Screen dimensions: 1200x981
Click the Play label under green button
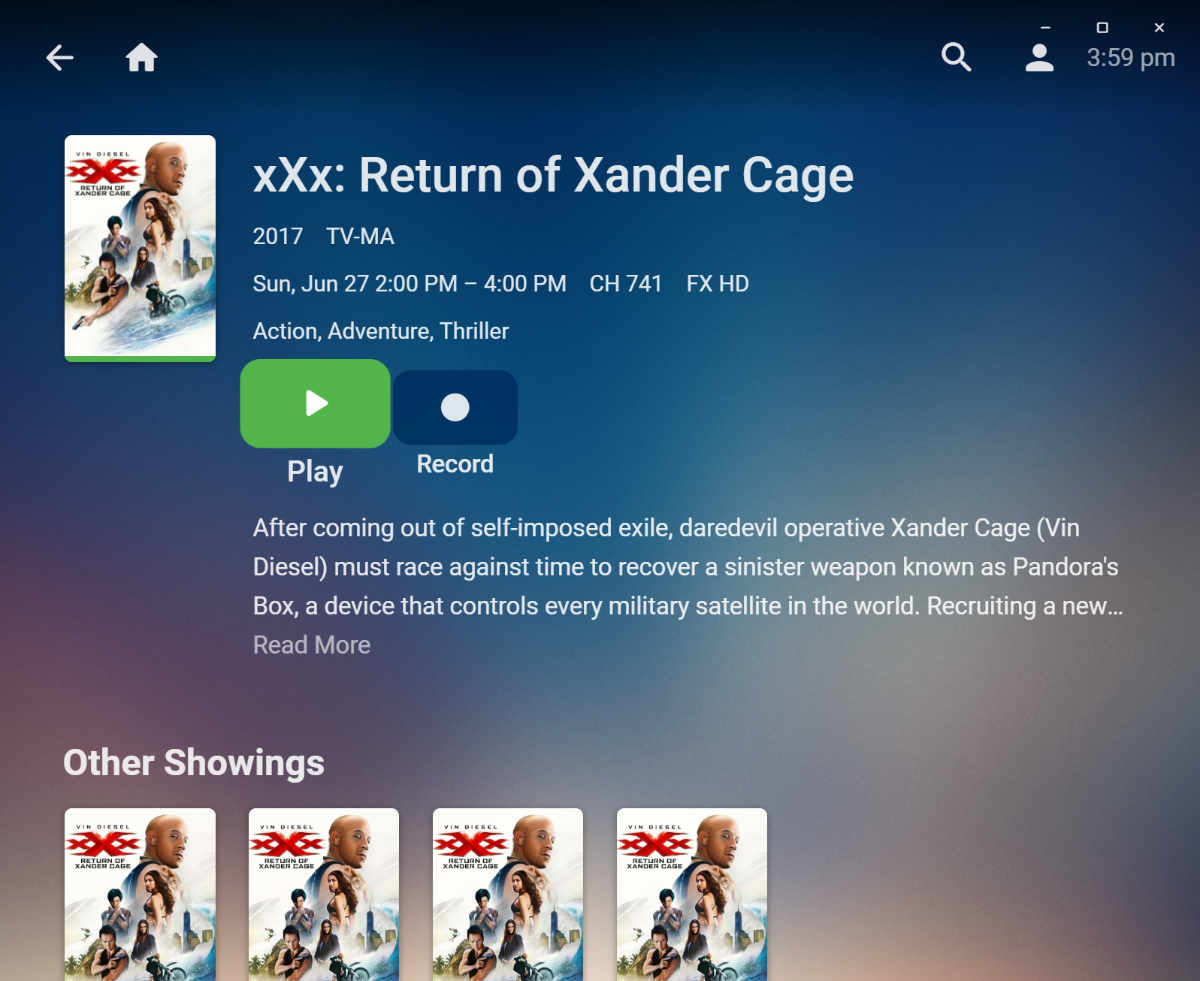pyautogui.click(x=315, y=471)
